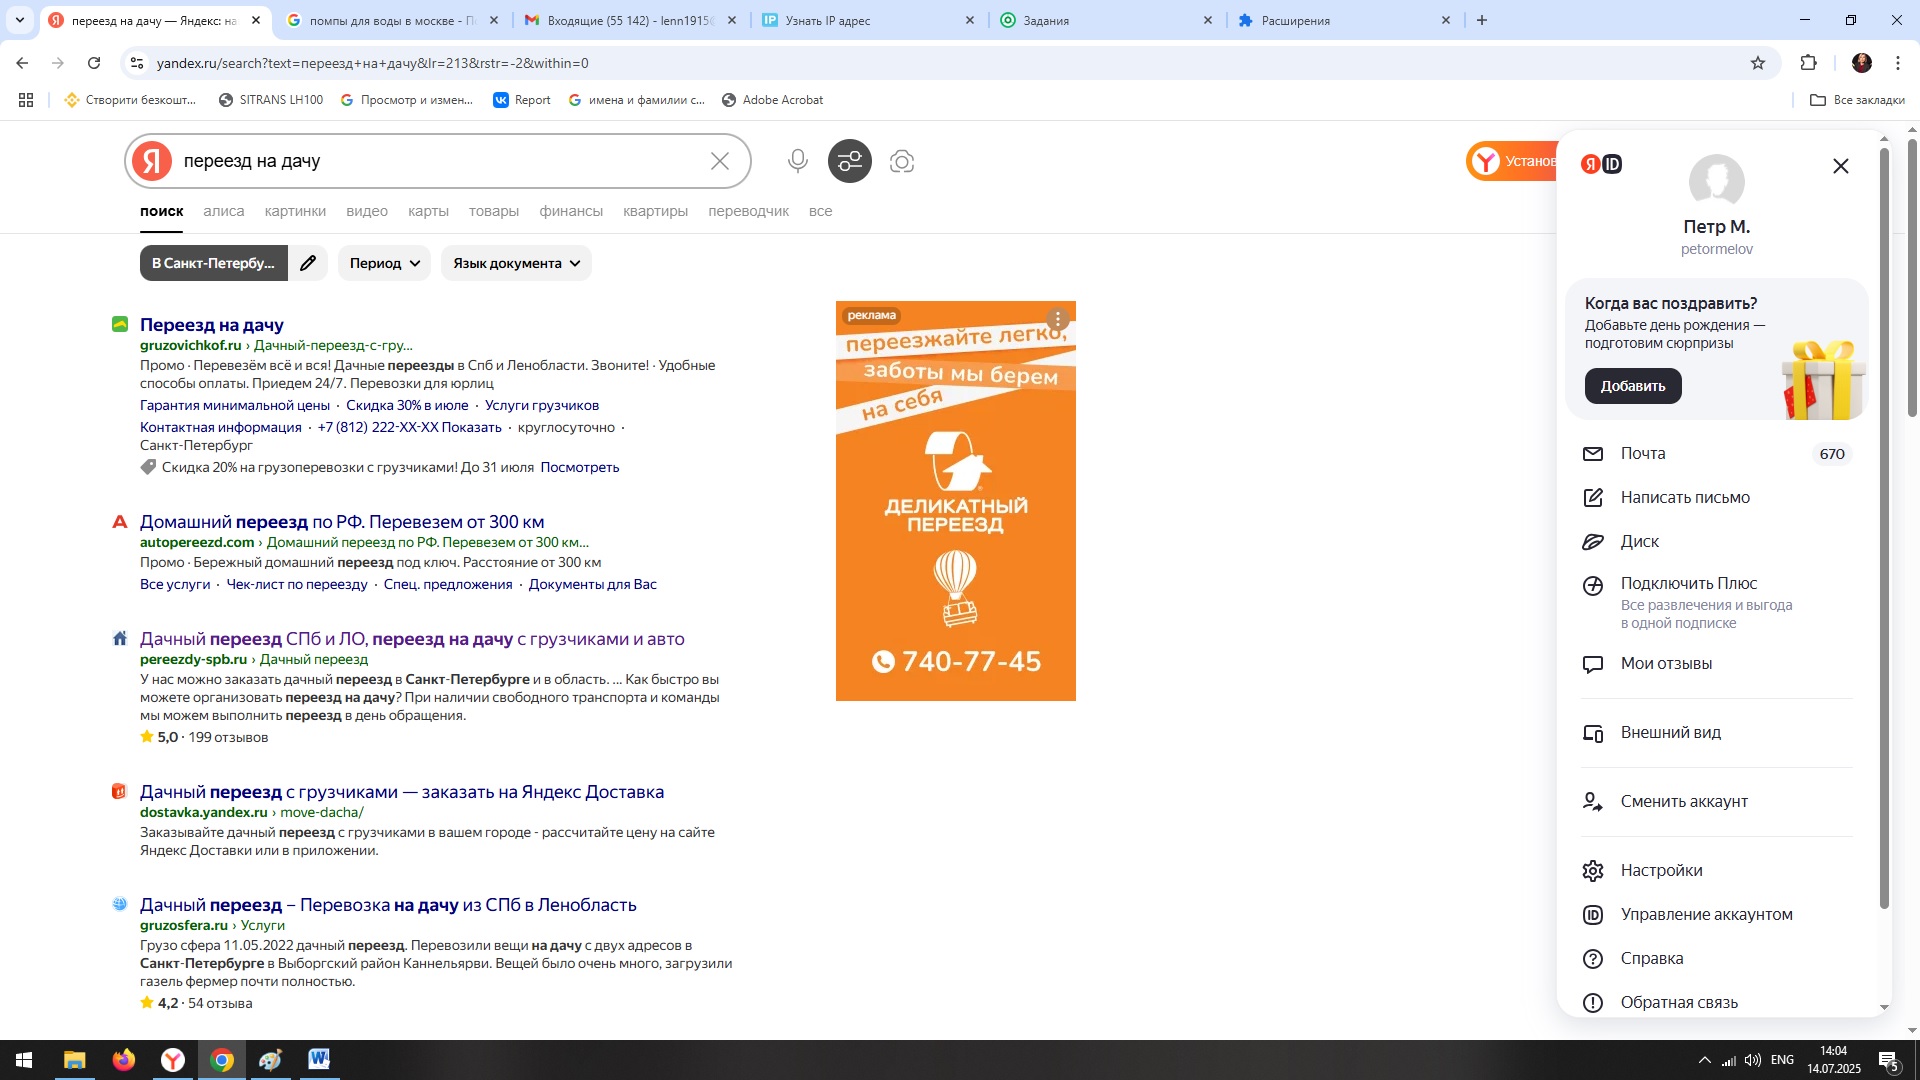Edit region with the pencil icon

coord(308,263)
